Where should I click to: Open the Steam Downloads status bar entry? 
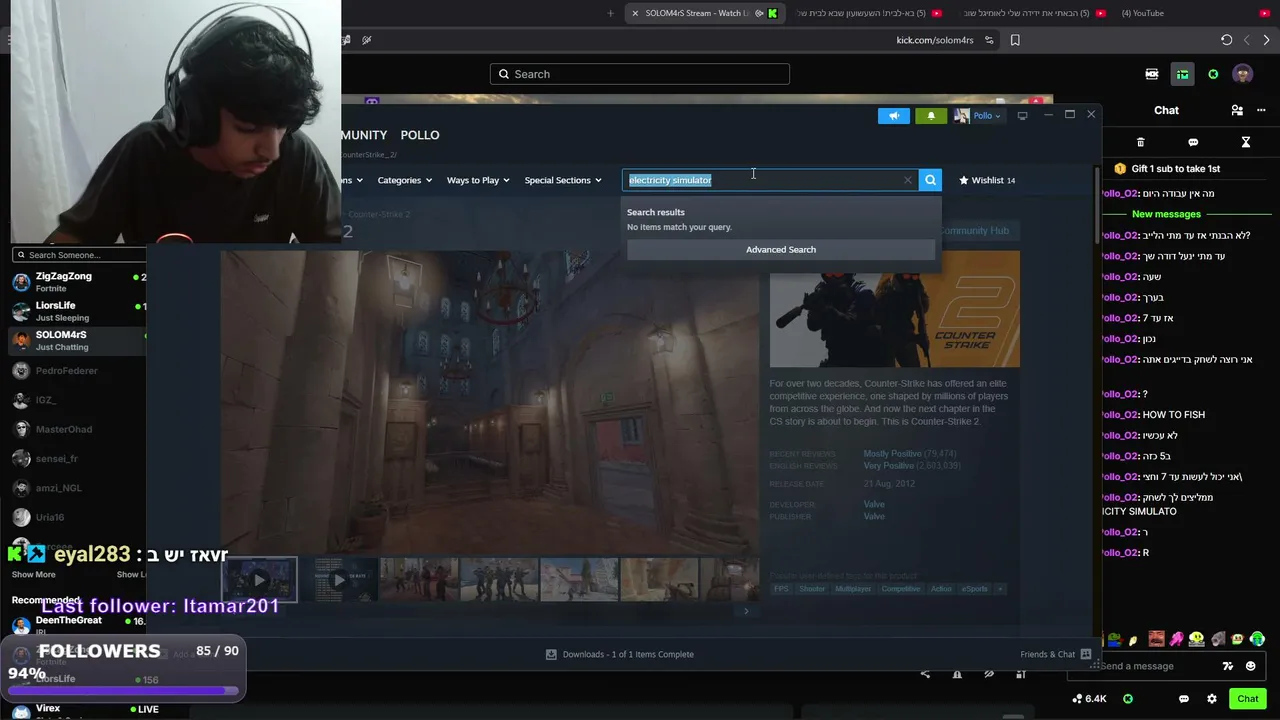point(620,654)
